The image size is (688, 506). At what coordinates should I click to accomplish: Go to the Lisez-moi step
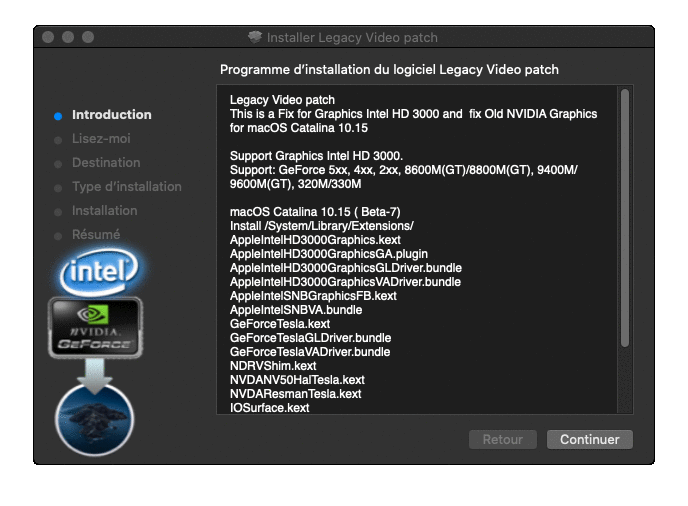pyautogui.click(x=101, y=139)
